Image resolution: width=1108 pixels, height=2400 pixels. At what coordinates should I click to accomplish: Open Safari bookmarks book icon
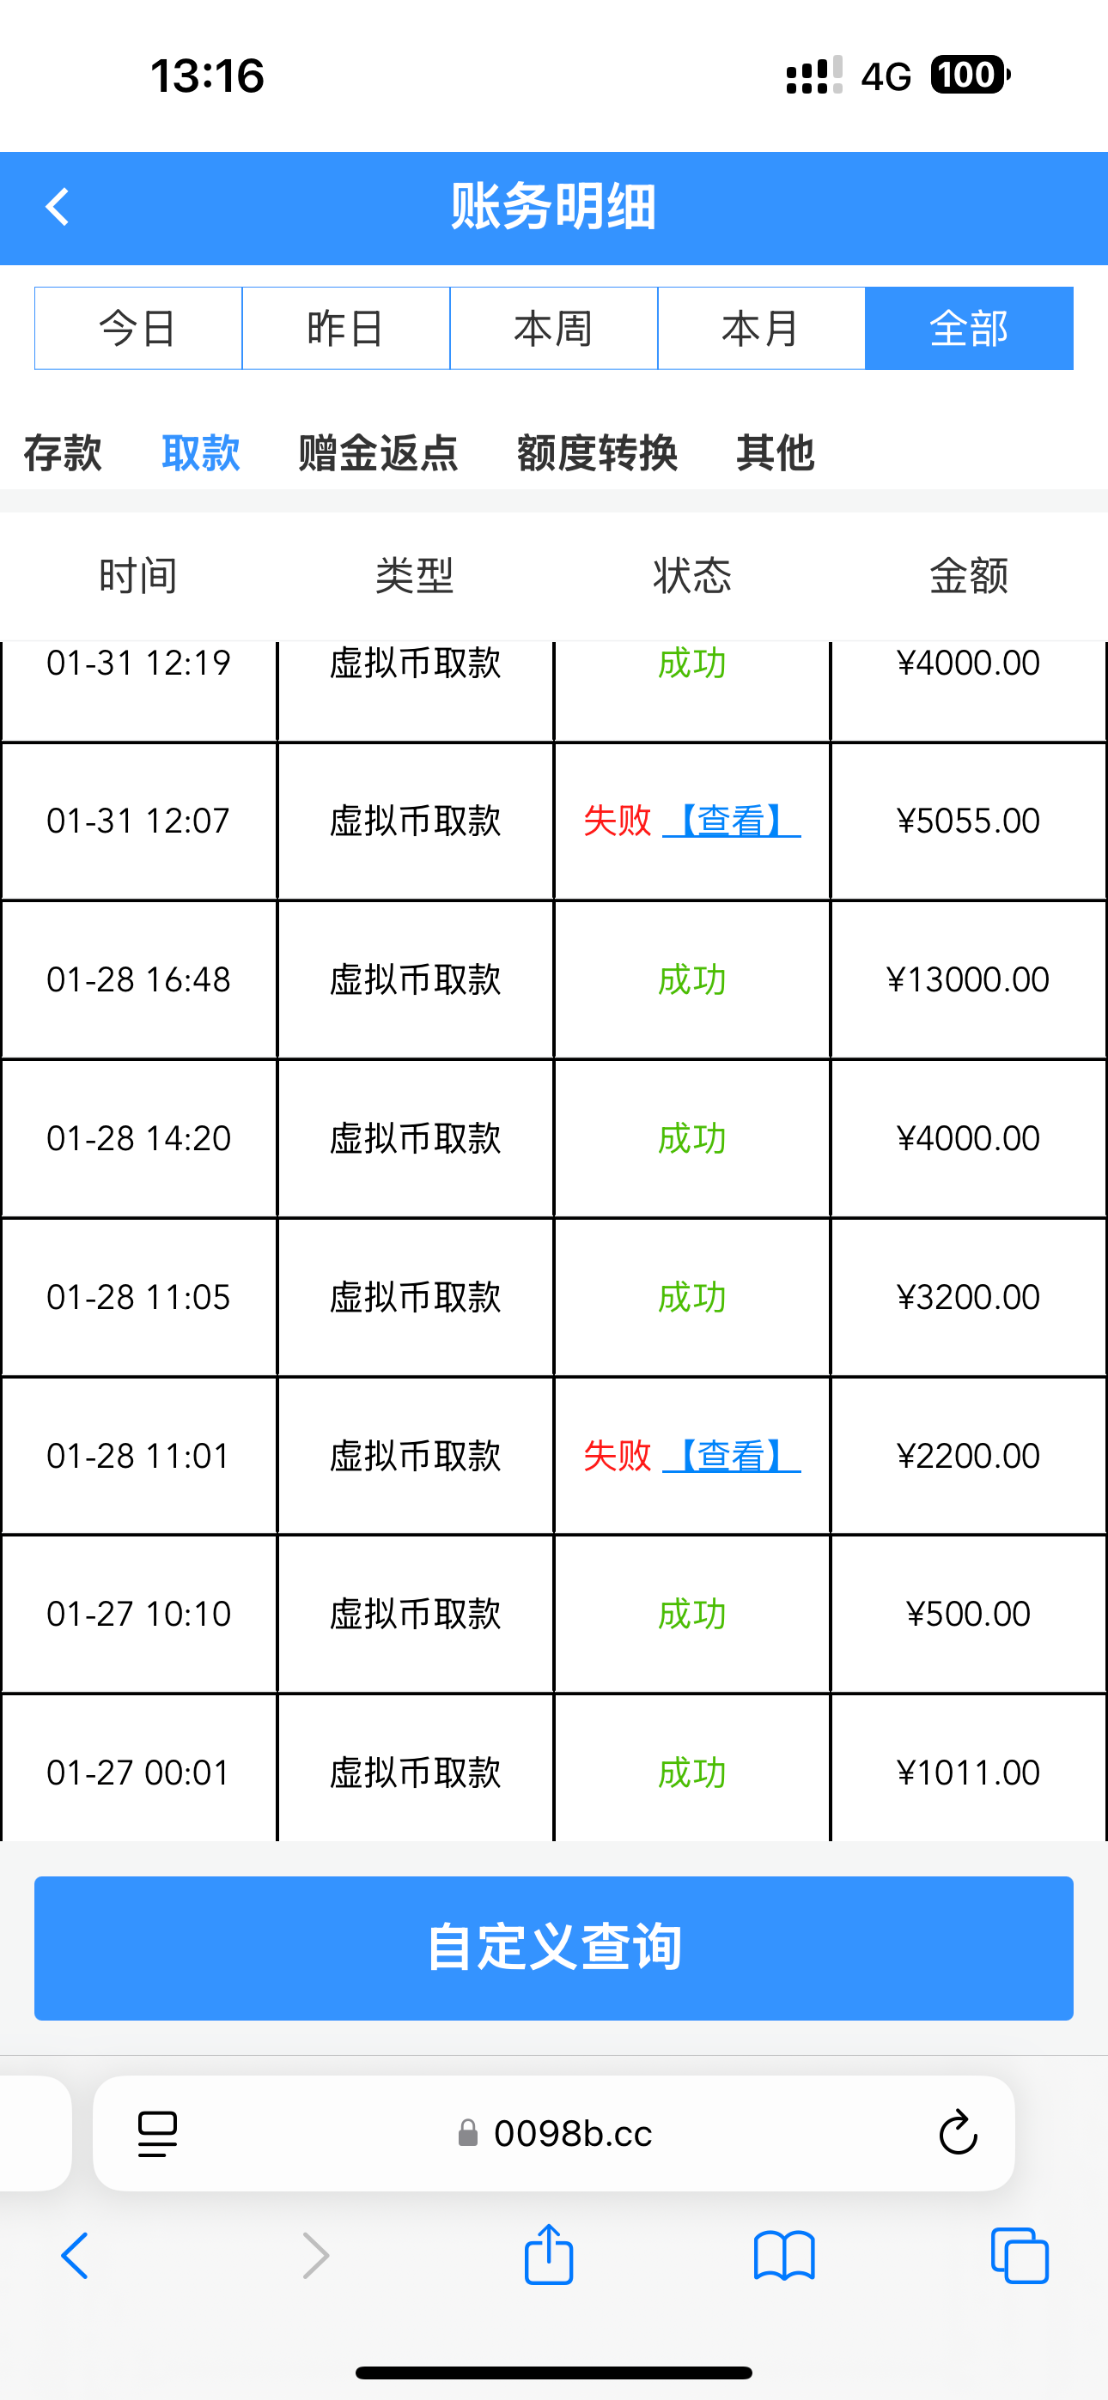pos(784,2256)
